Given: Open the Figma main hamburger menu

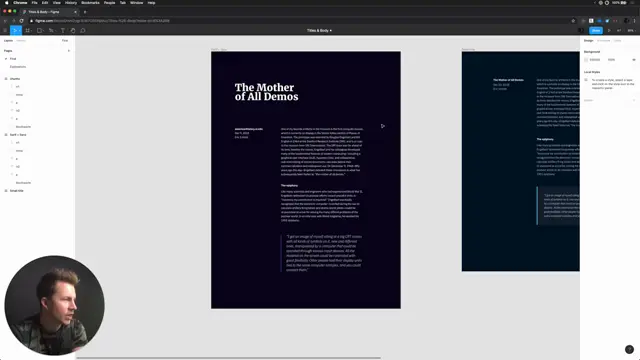Looking at the screenshot, I should (x=5, y=30).
